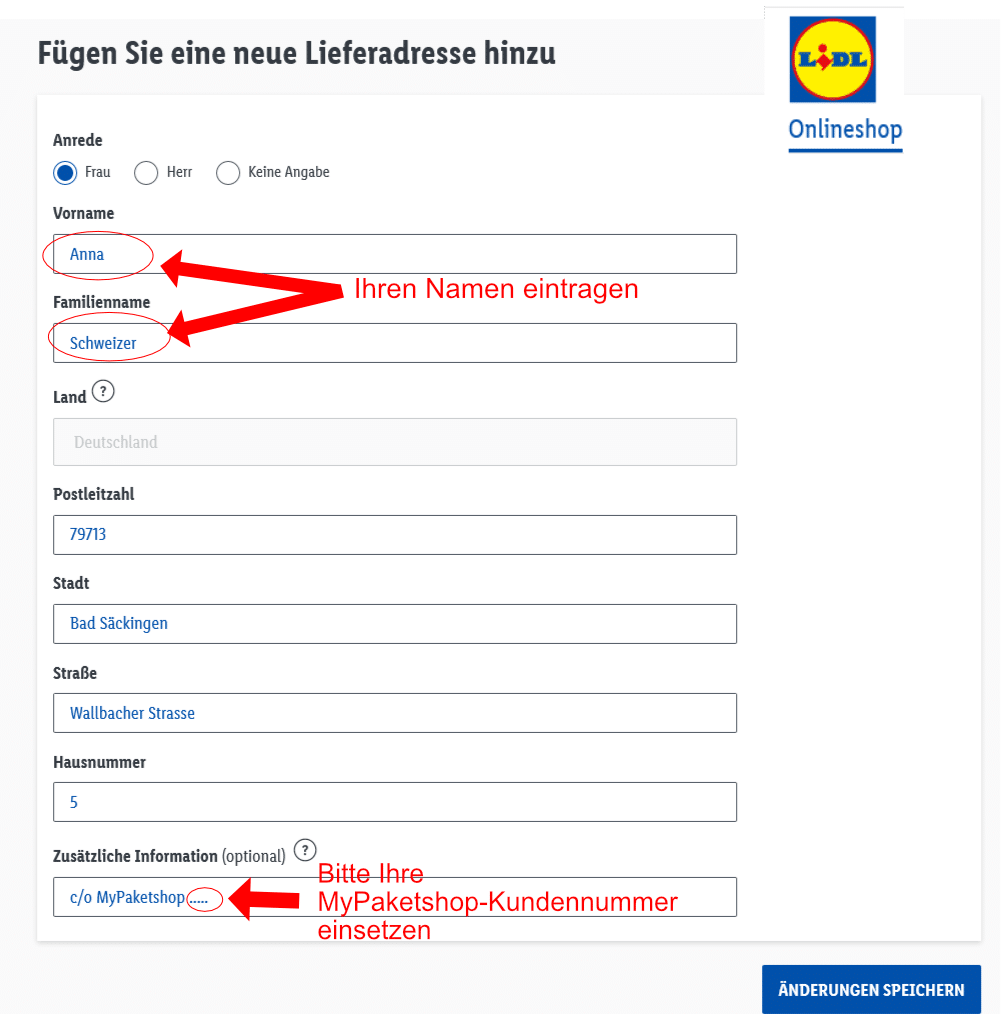This screenshot has width=1002, height=1014.
Task: Edit the Postleitzahl field
Action: pyautogui.click(x=394, y=535)
